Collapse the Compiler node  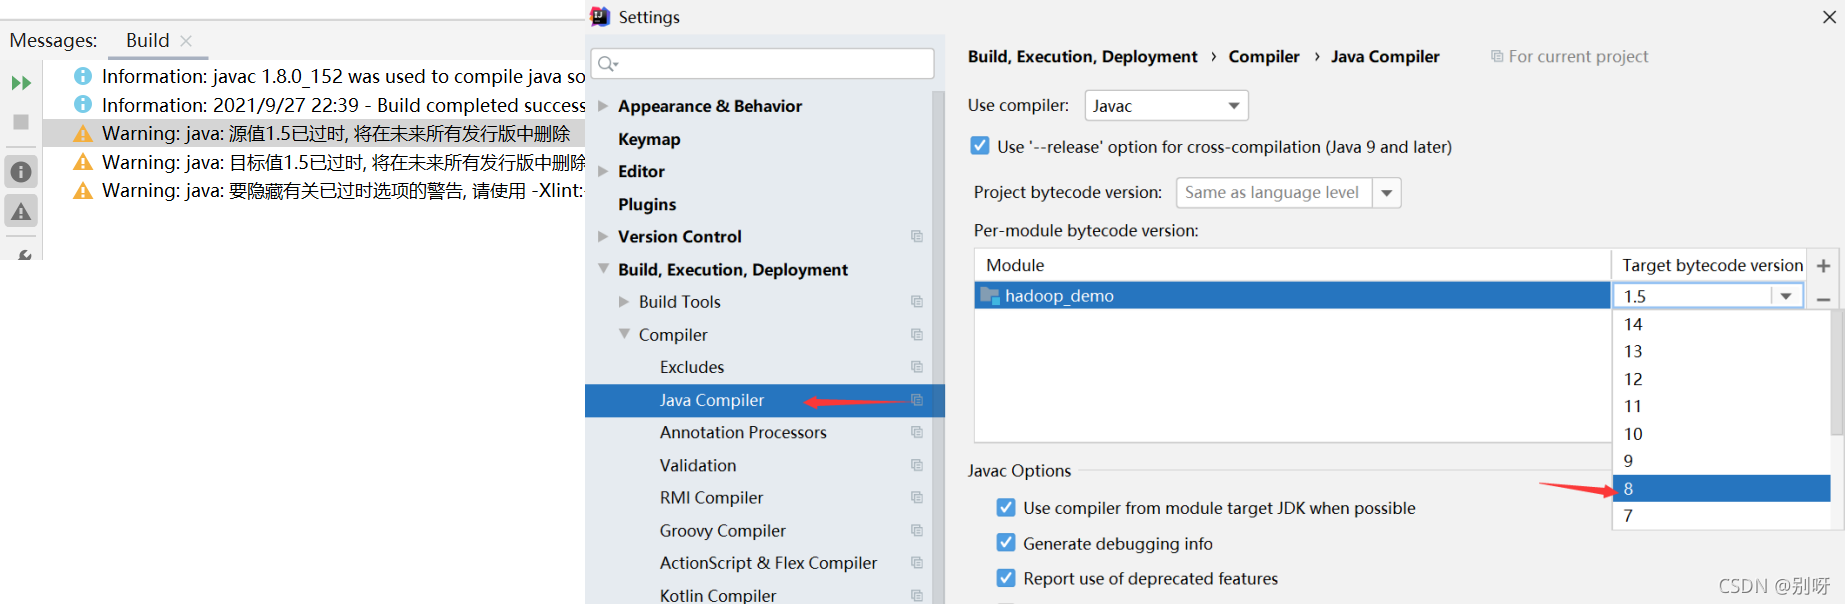[624, 334]
